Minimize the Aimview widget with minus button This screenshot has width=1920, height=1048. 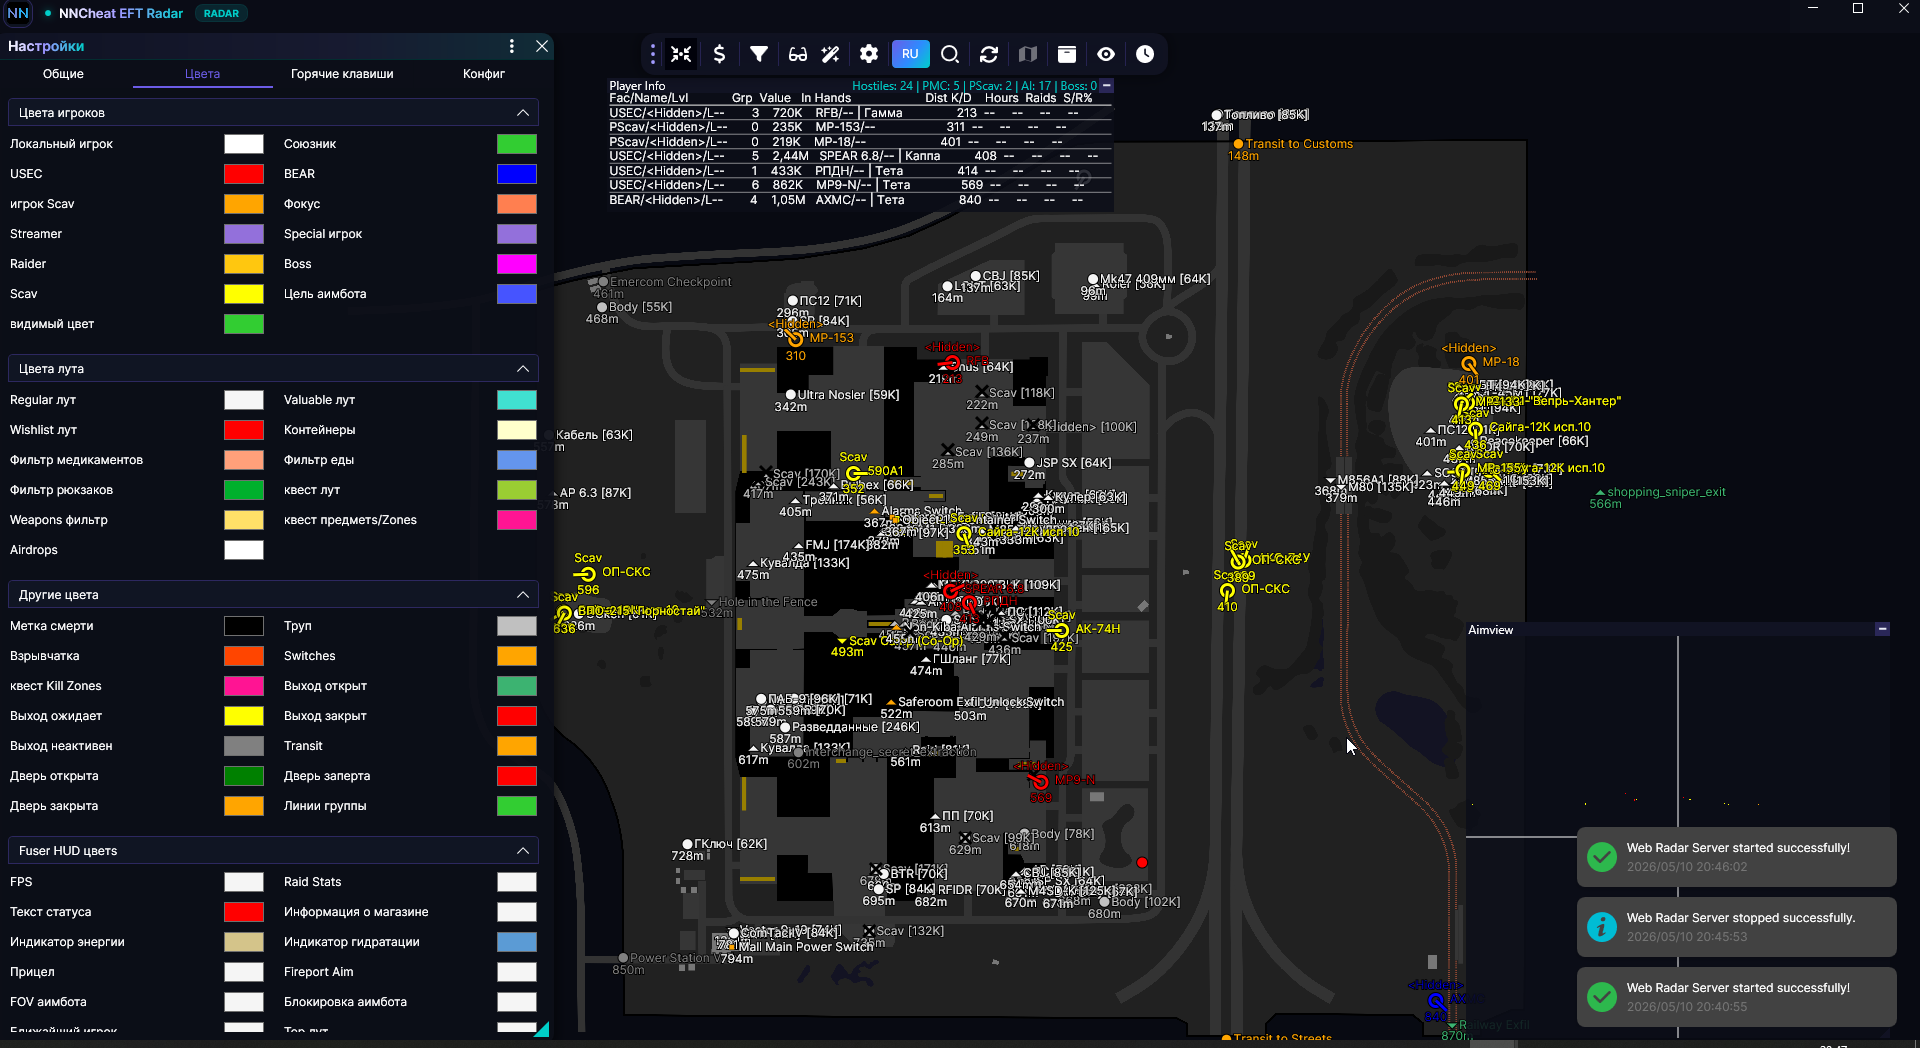click(1883, 629)
